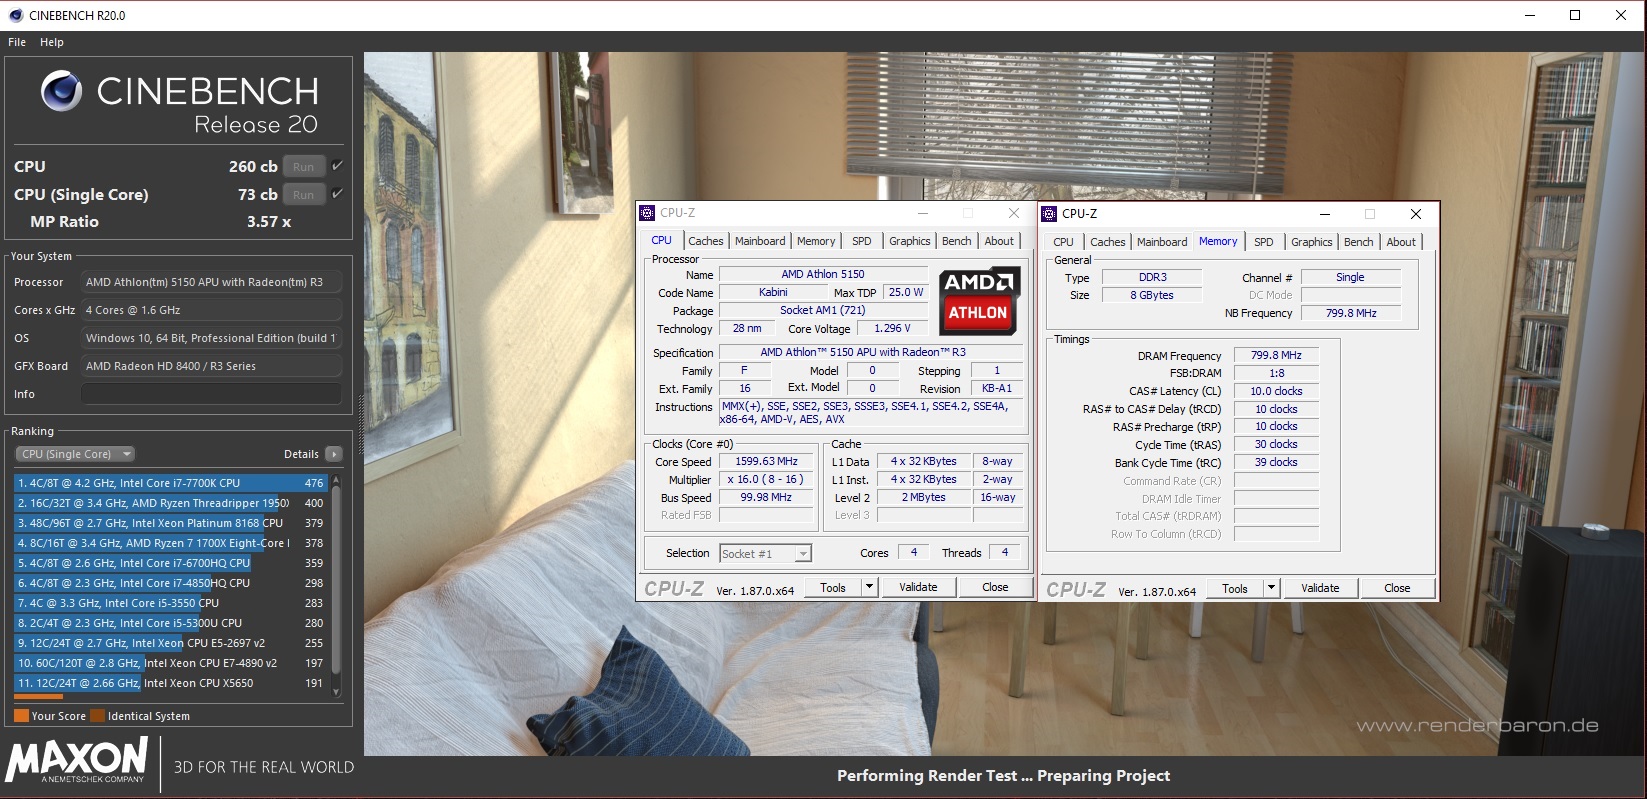Select SPD tab in right CPU-Z window

click(x=1264, y=242)
